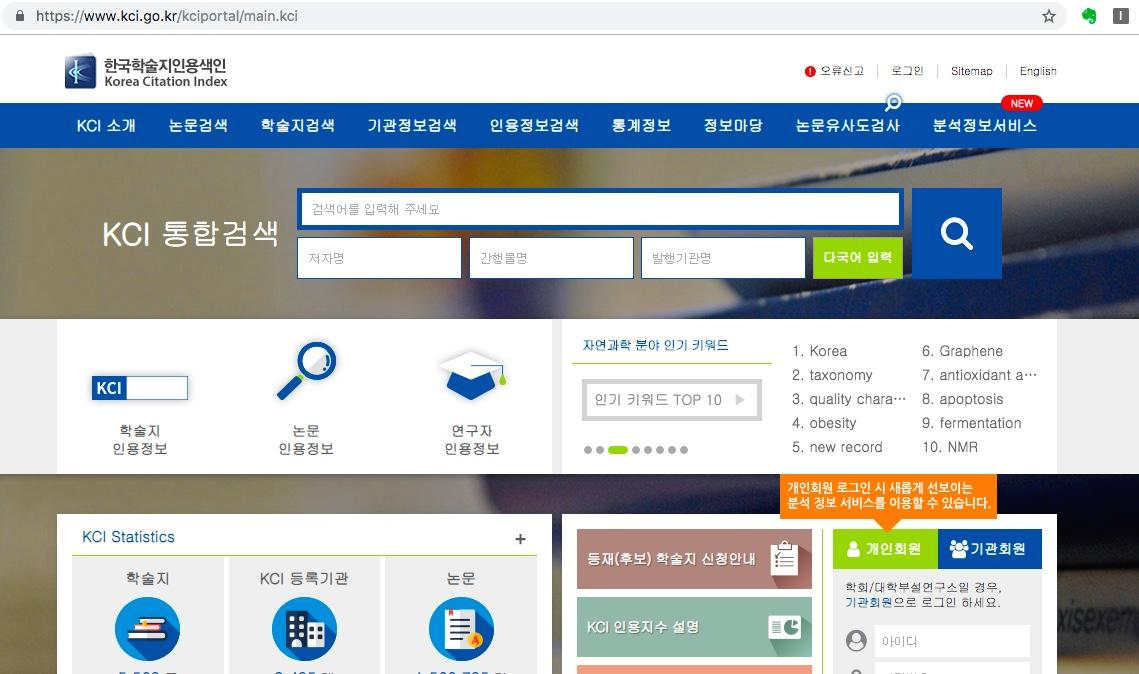Open the 정보마당 menu

733,126
